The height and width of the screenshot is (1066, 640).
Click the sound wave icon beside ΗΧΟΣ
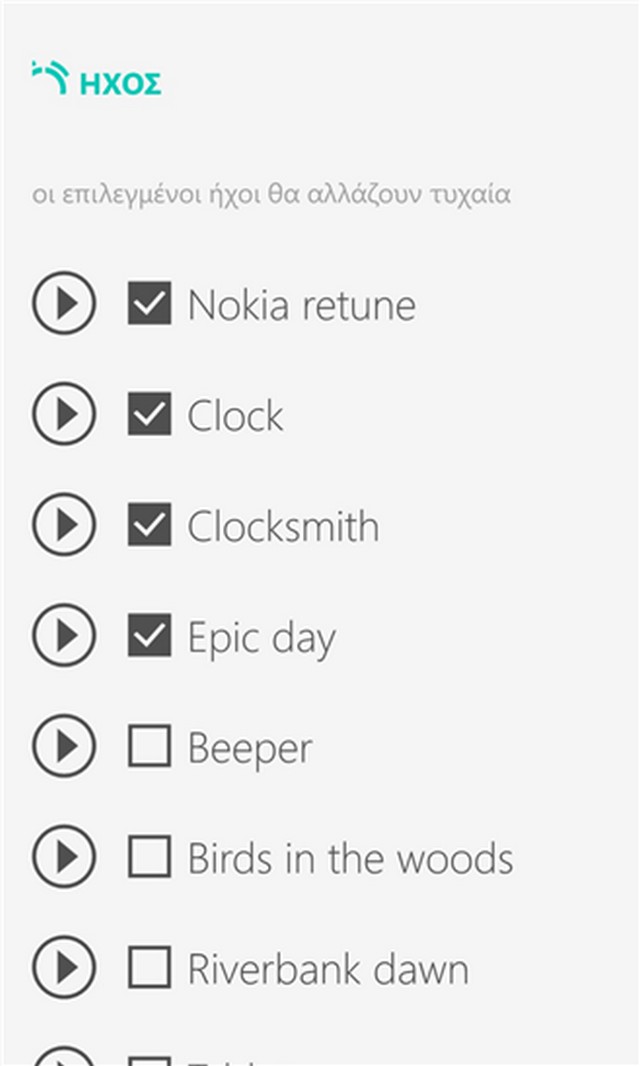pyautogui.click(x=50, y=78)
